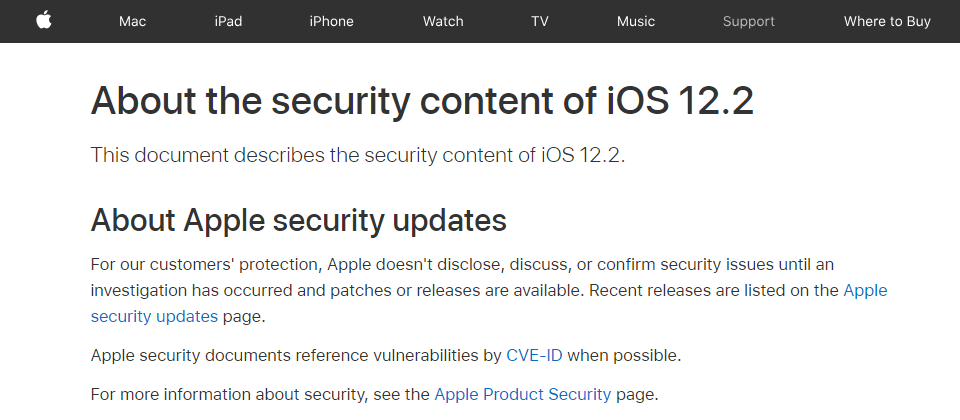Click the 'About the security content of iOS 12.2' title
Image resolution: width=960 pixels, height=420 pixels.
(422, 101)
